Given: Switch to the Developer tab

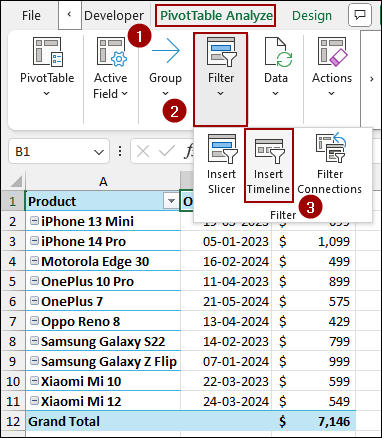Looking at the screenshot, I should 114,15.
